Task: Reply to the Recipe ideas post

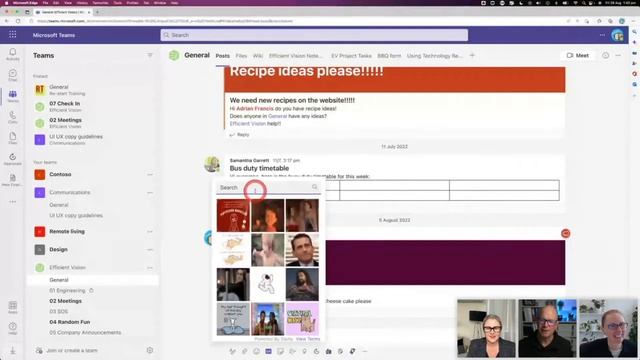Action: (x=239, y=135)
